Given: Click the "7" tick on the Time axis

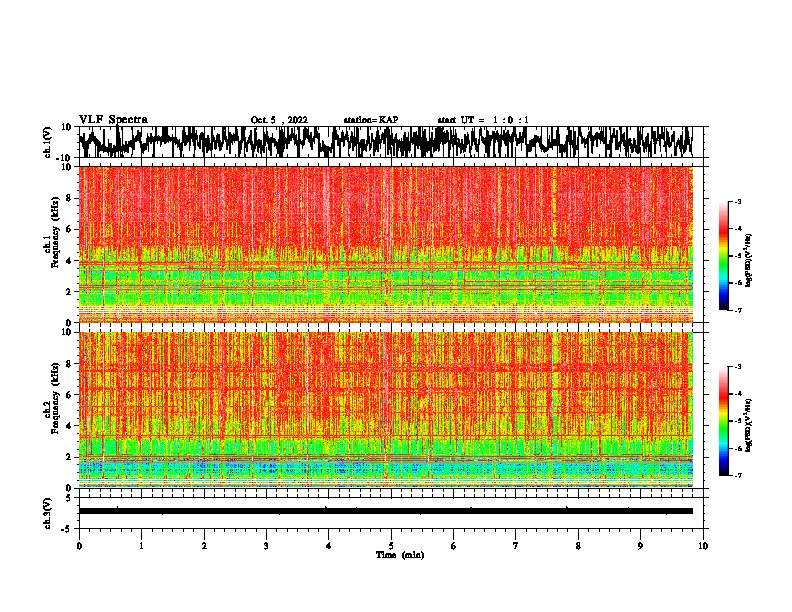Looking at the screenshot, I should [516, 546].
